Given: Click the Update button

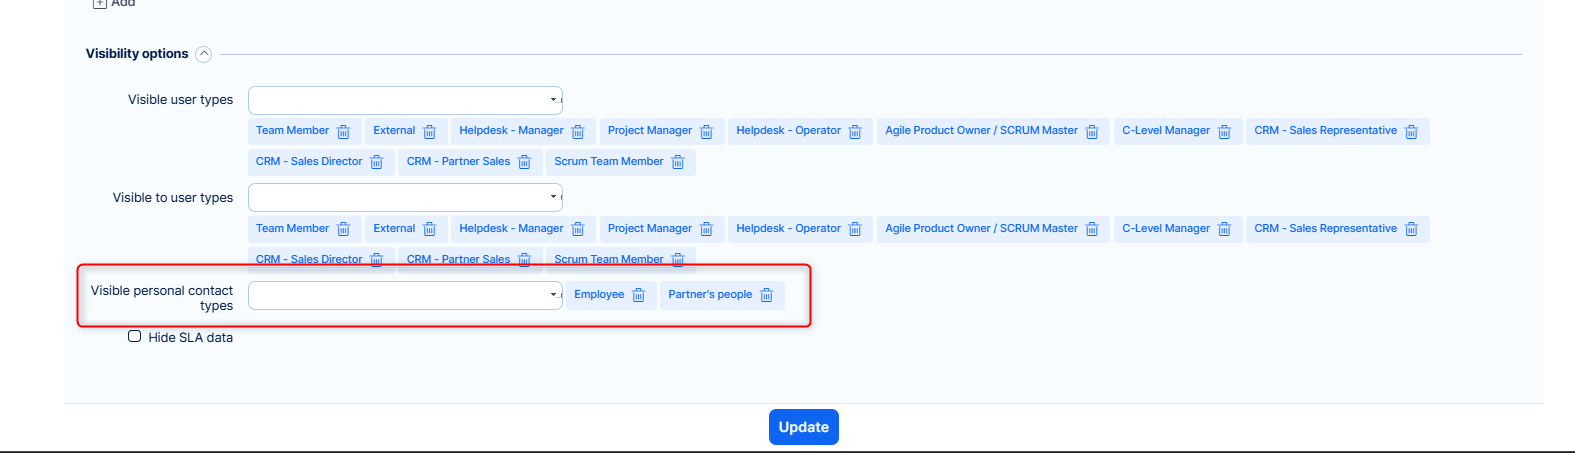Looking at the screenshot, I should pos(803,427).
